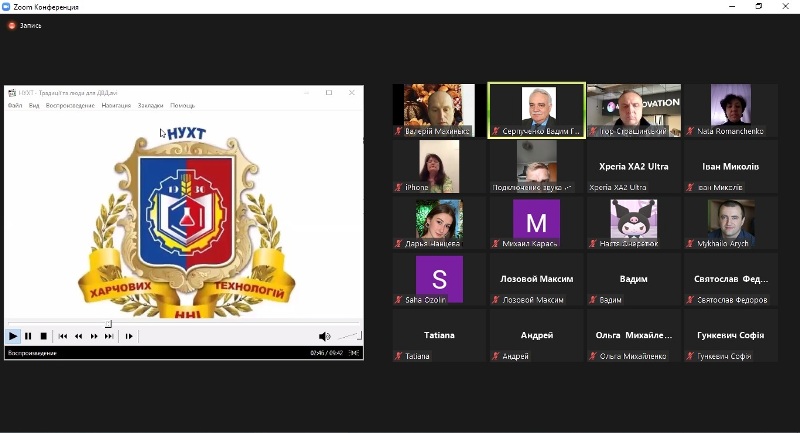Screen dimensions: 800x433
Task: Minimize the Zoom Конференция window
Action: click(733, 6)
